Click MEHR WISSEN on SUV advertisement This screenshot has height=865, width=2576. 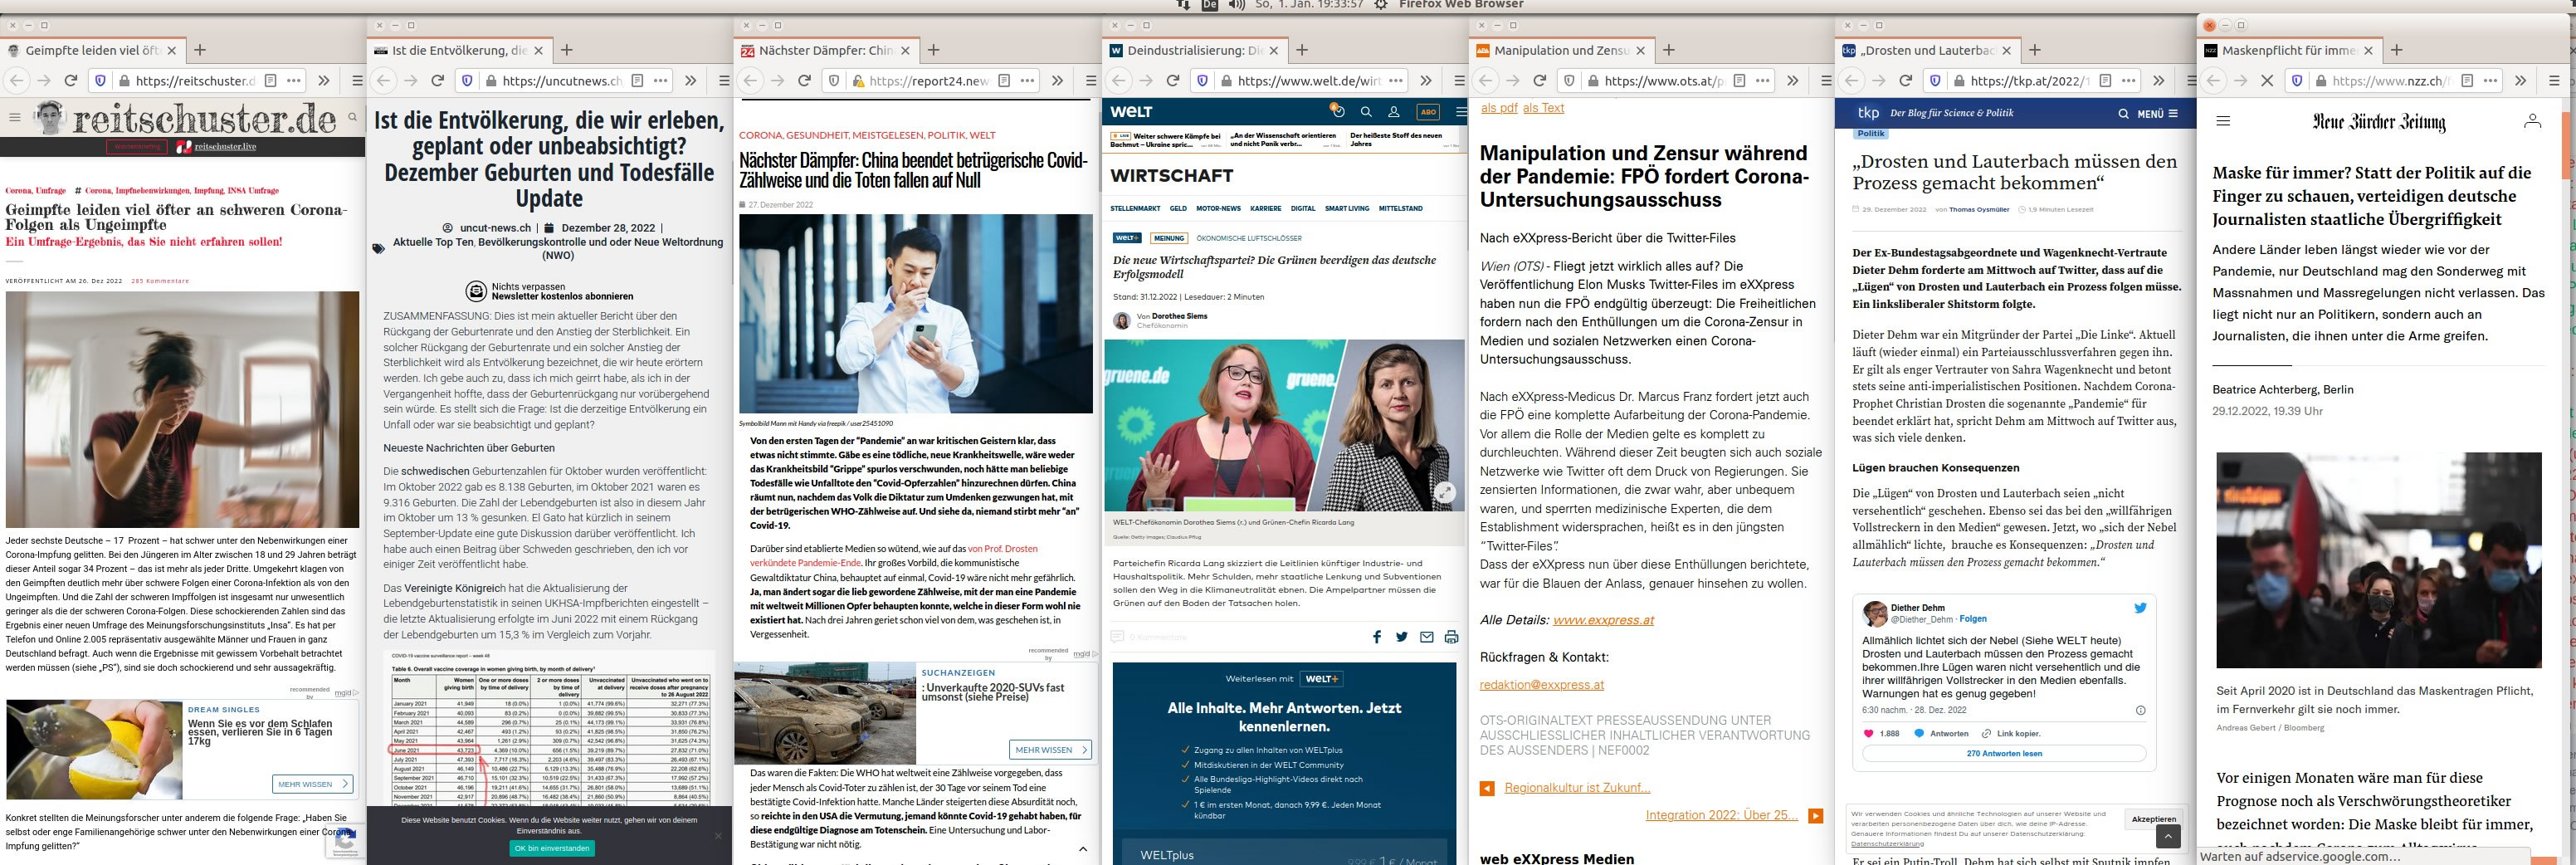(x=1050, y=749)
